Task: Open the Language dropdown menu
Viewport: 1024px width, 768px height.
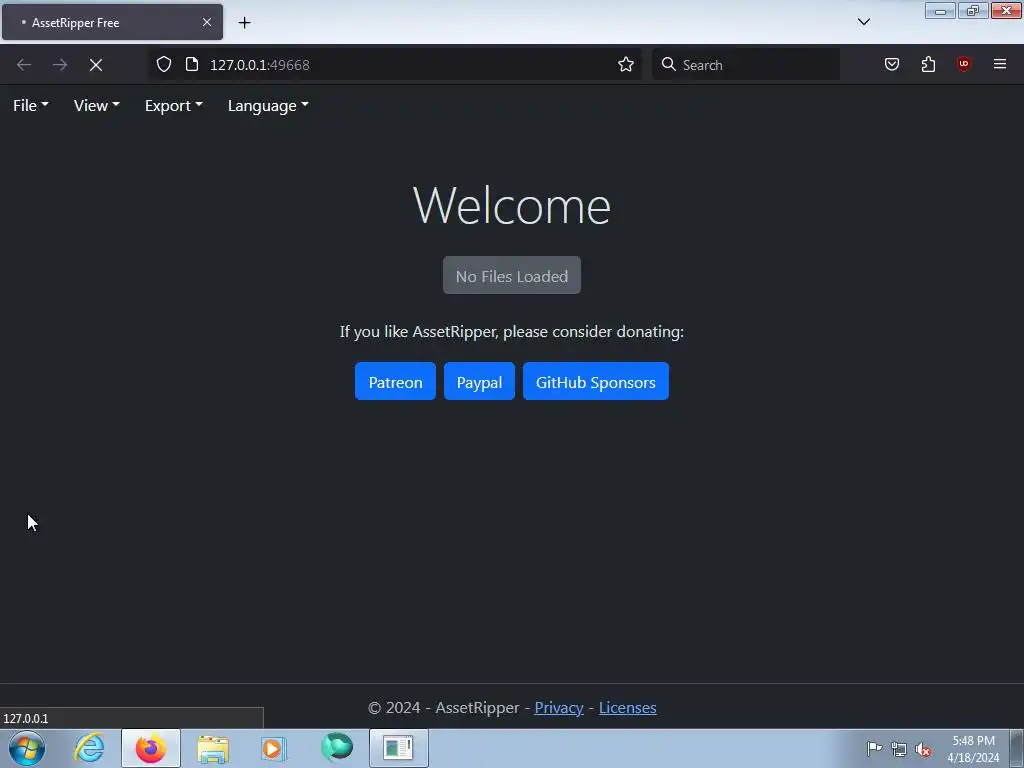Action: point(268,106)
